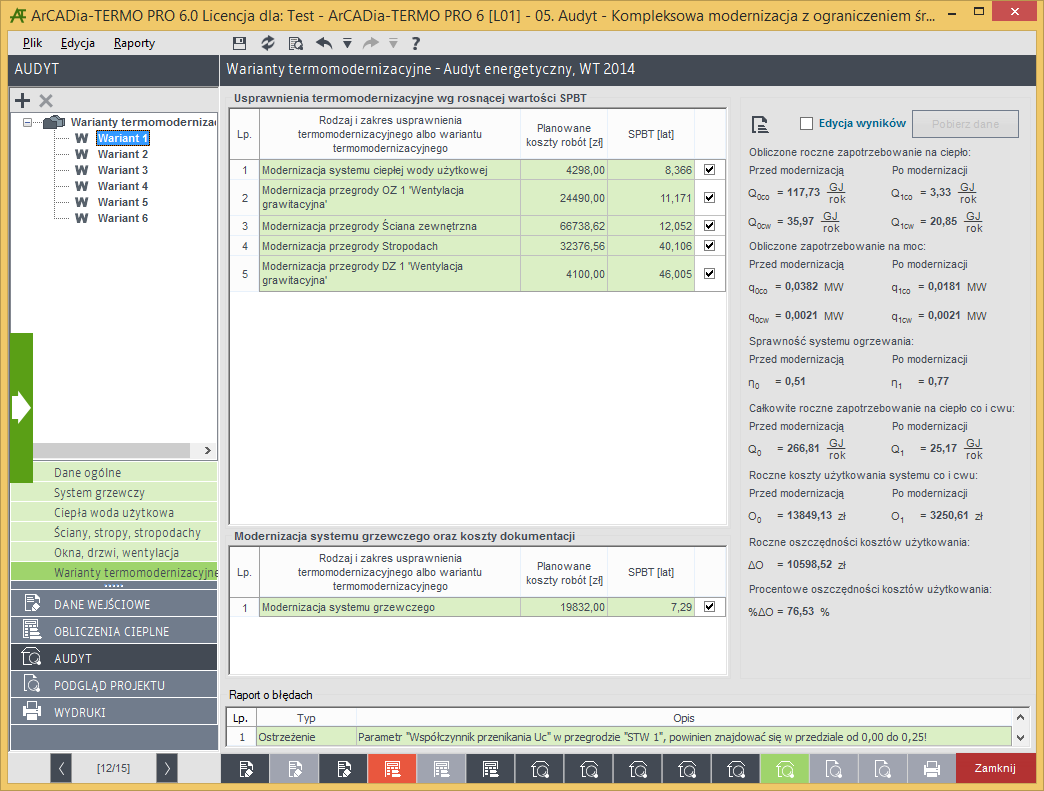
Task: Click the W icon next to Wariant 6
Action: tap(82, 218)
